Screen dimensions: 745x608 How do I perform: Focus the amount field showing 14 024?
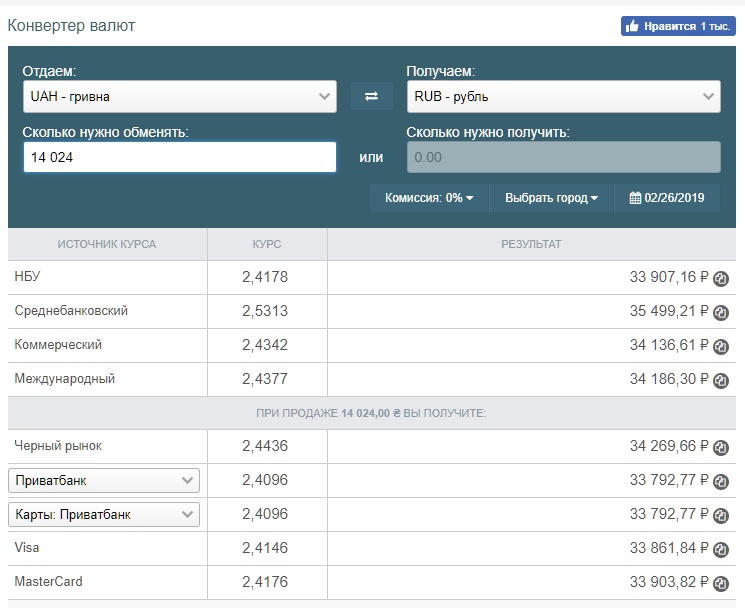coord(180,157)
